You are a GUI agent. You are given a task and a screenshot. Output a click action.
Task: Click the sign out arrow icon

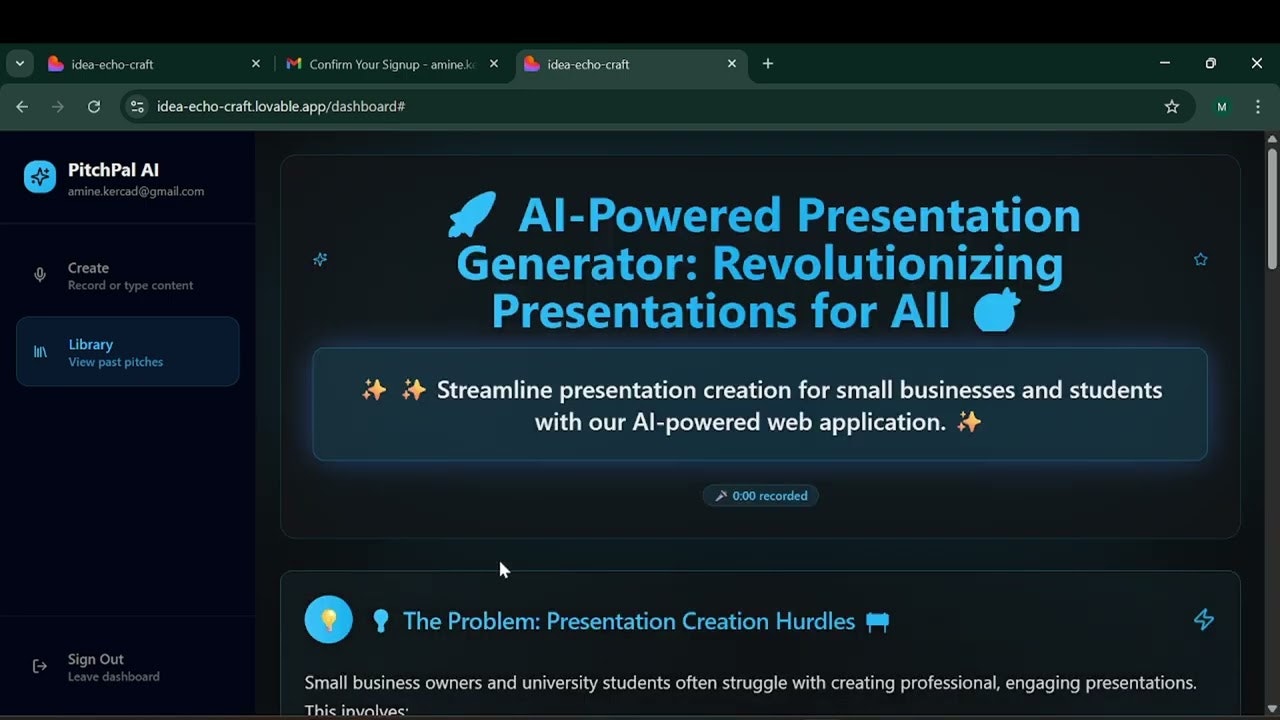[x=40, y=667]
